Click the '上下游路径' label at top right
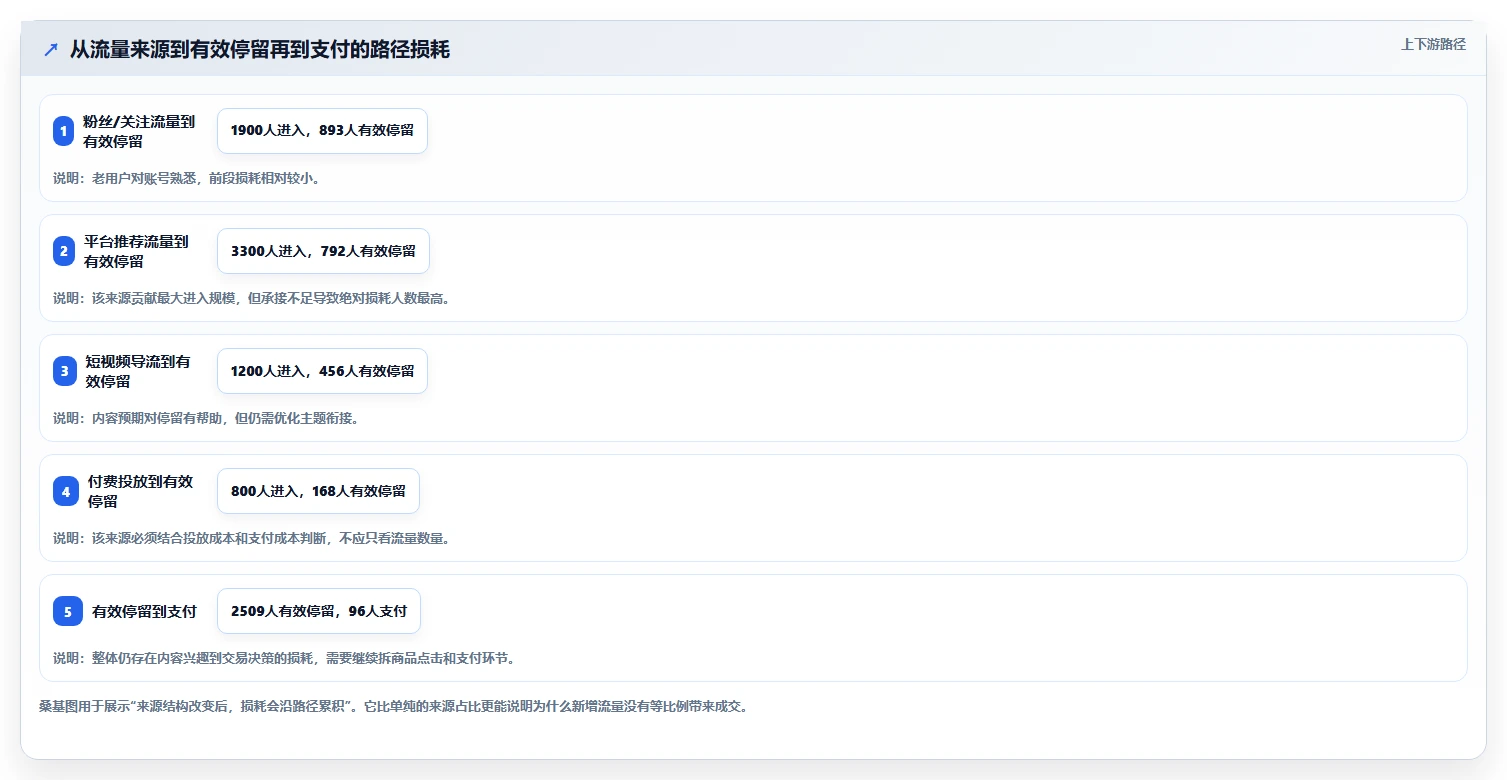This screenshot has width=1507, height=780. [1433, 44]
